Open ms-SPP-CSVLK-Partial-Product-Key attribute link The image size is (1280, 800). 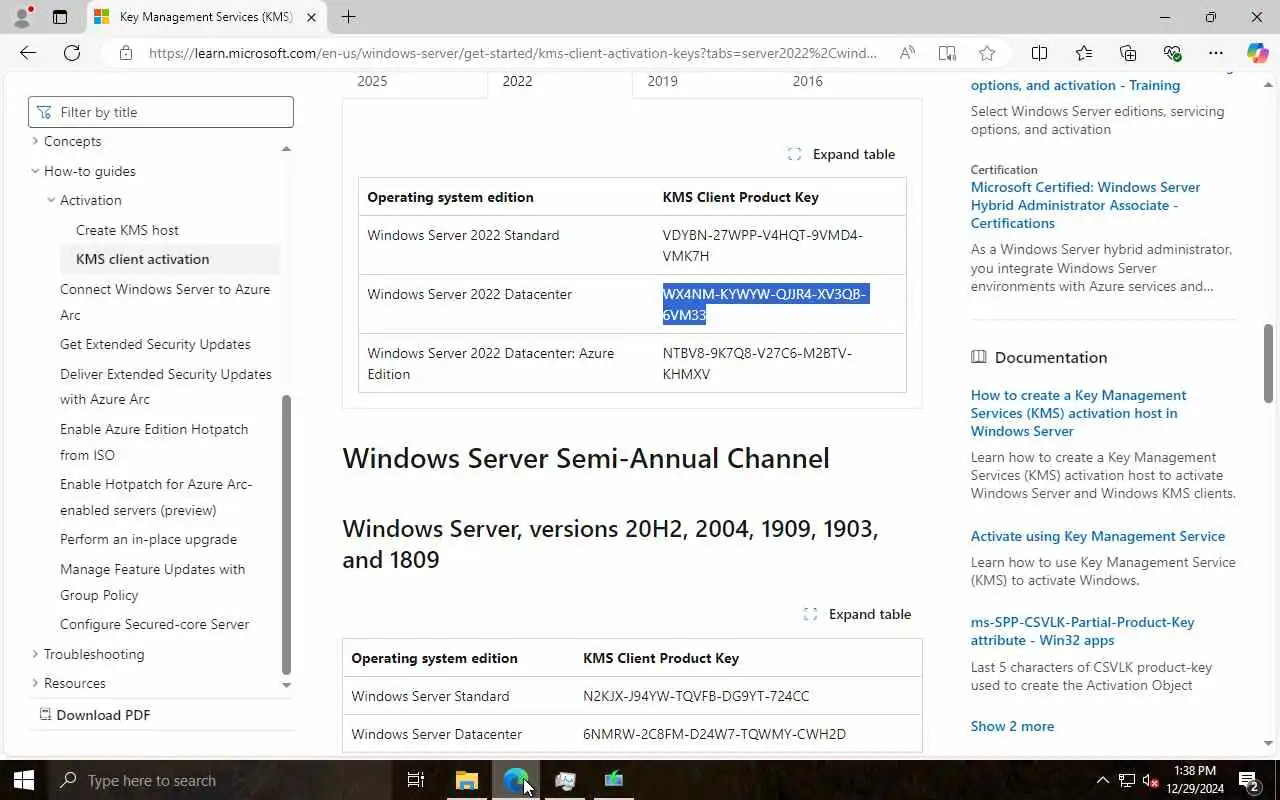pos(1082,631)
